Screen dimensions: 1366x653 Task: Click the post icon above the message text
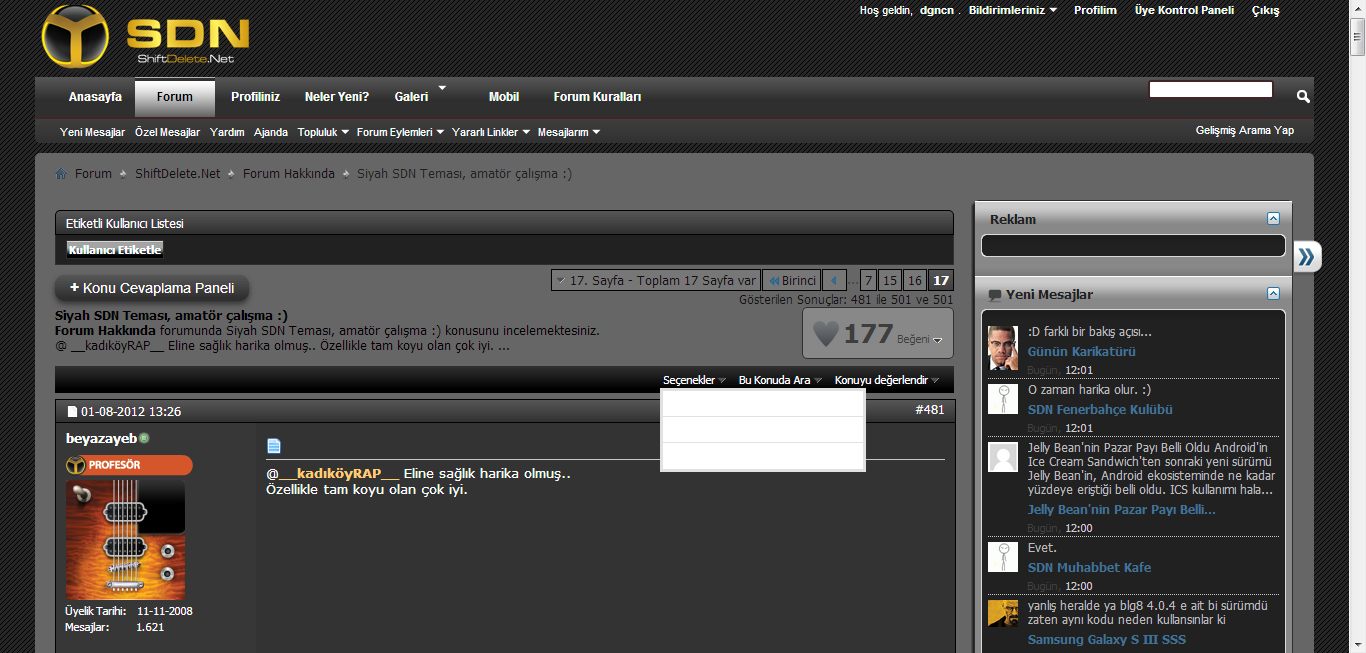(x=274, y=446)
